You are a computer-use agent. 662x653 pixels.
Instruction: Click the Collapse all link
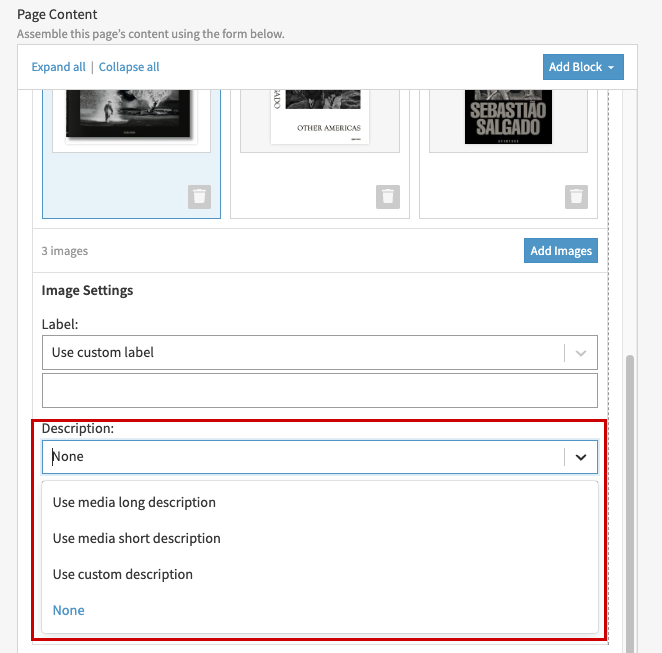129,67
